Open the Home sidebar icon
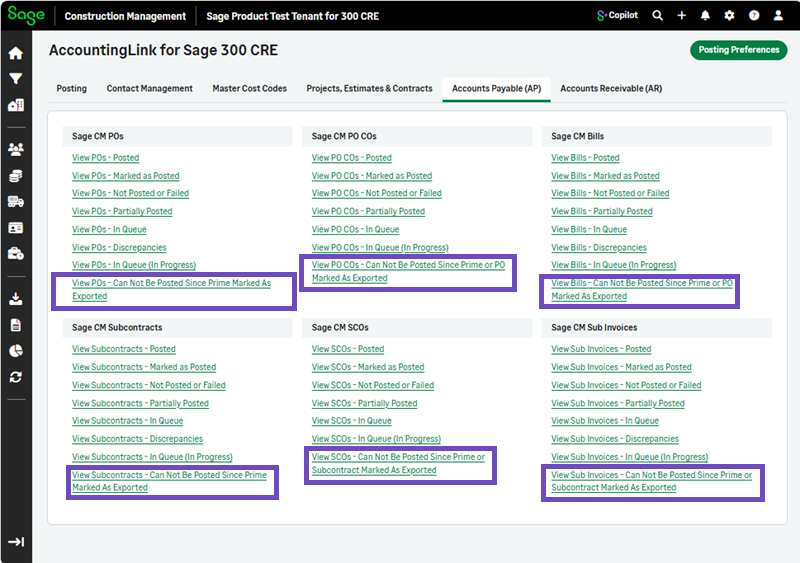Image resolution: width=800 pixels, height=563 pixels. pyautogui.click(x=16, y=53)
